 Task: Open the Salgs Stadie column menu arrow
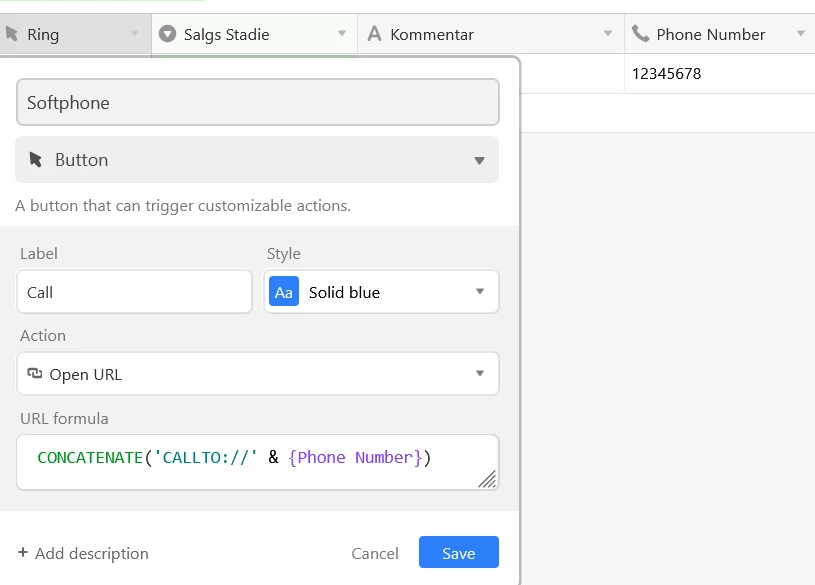pyautogui.click(x=342, y=34)
